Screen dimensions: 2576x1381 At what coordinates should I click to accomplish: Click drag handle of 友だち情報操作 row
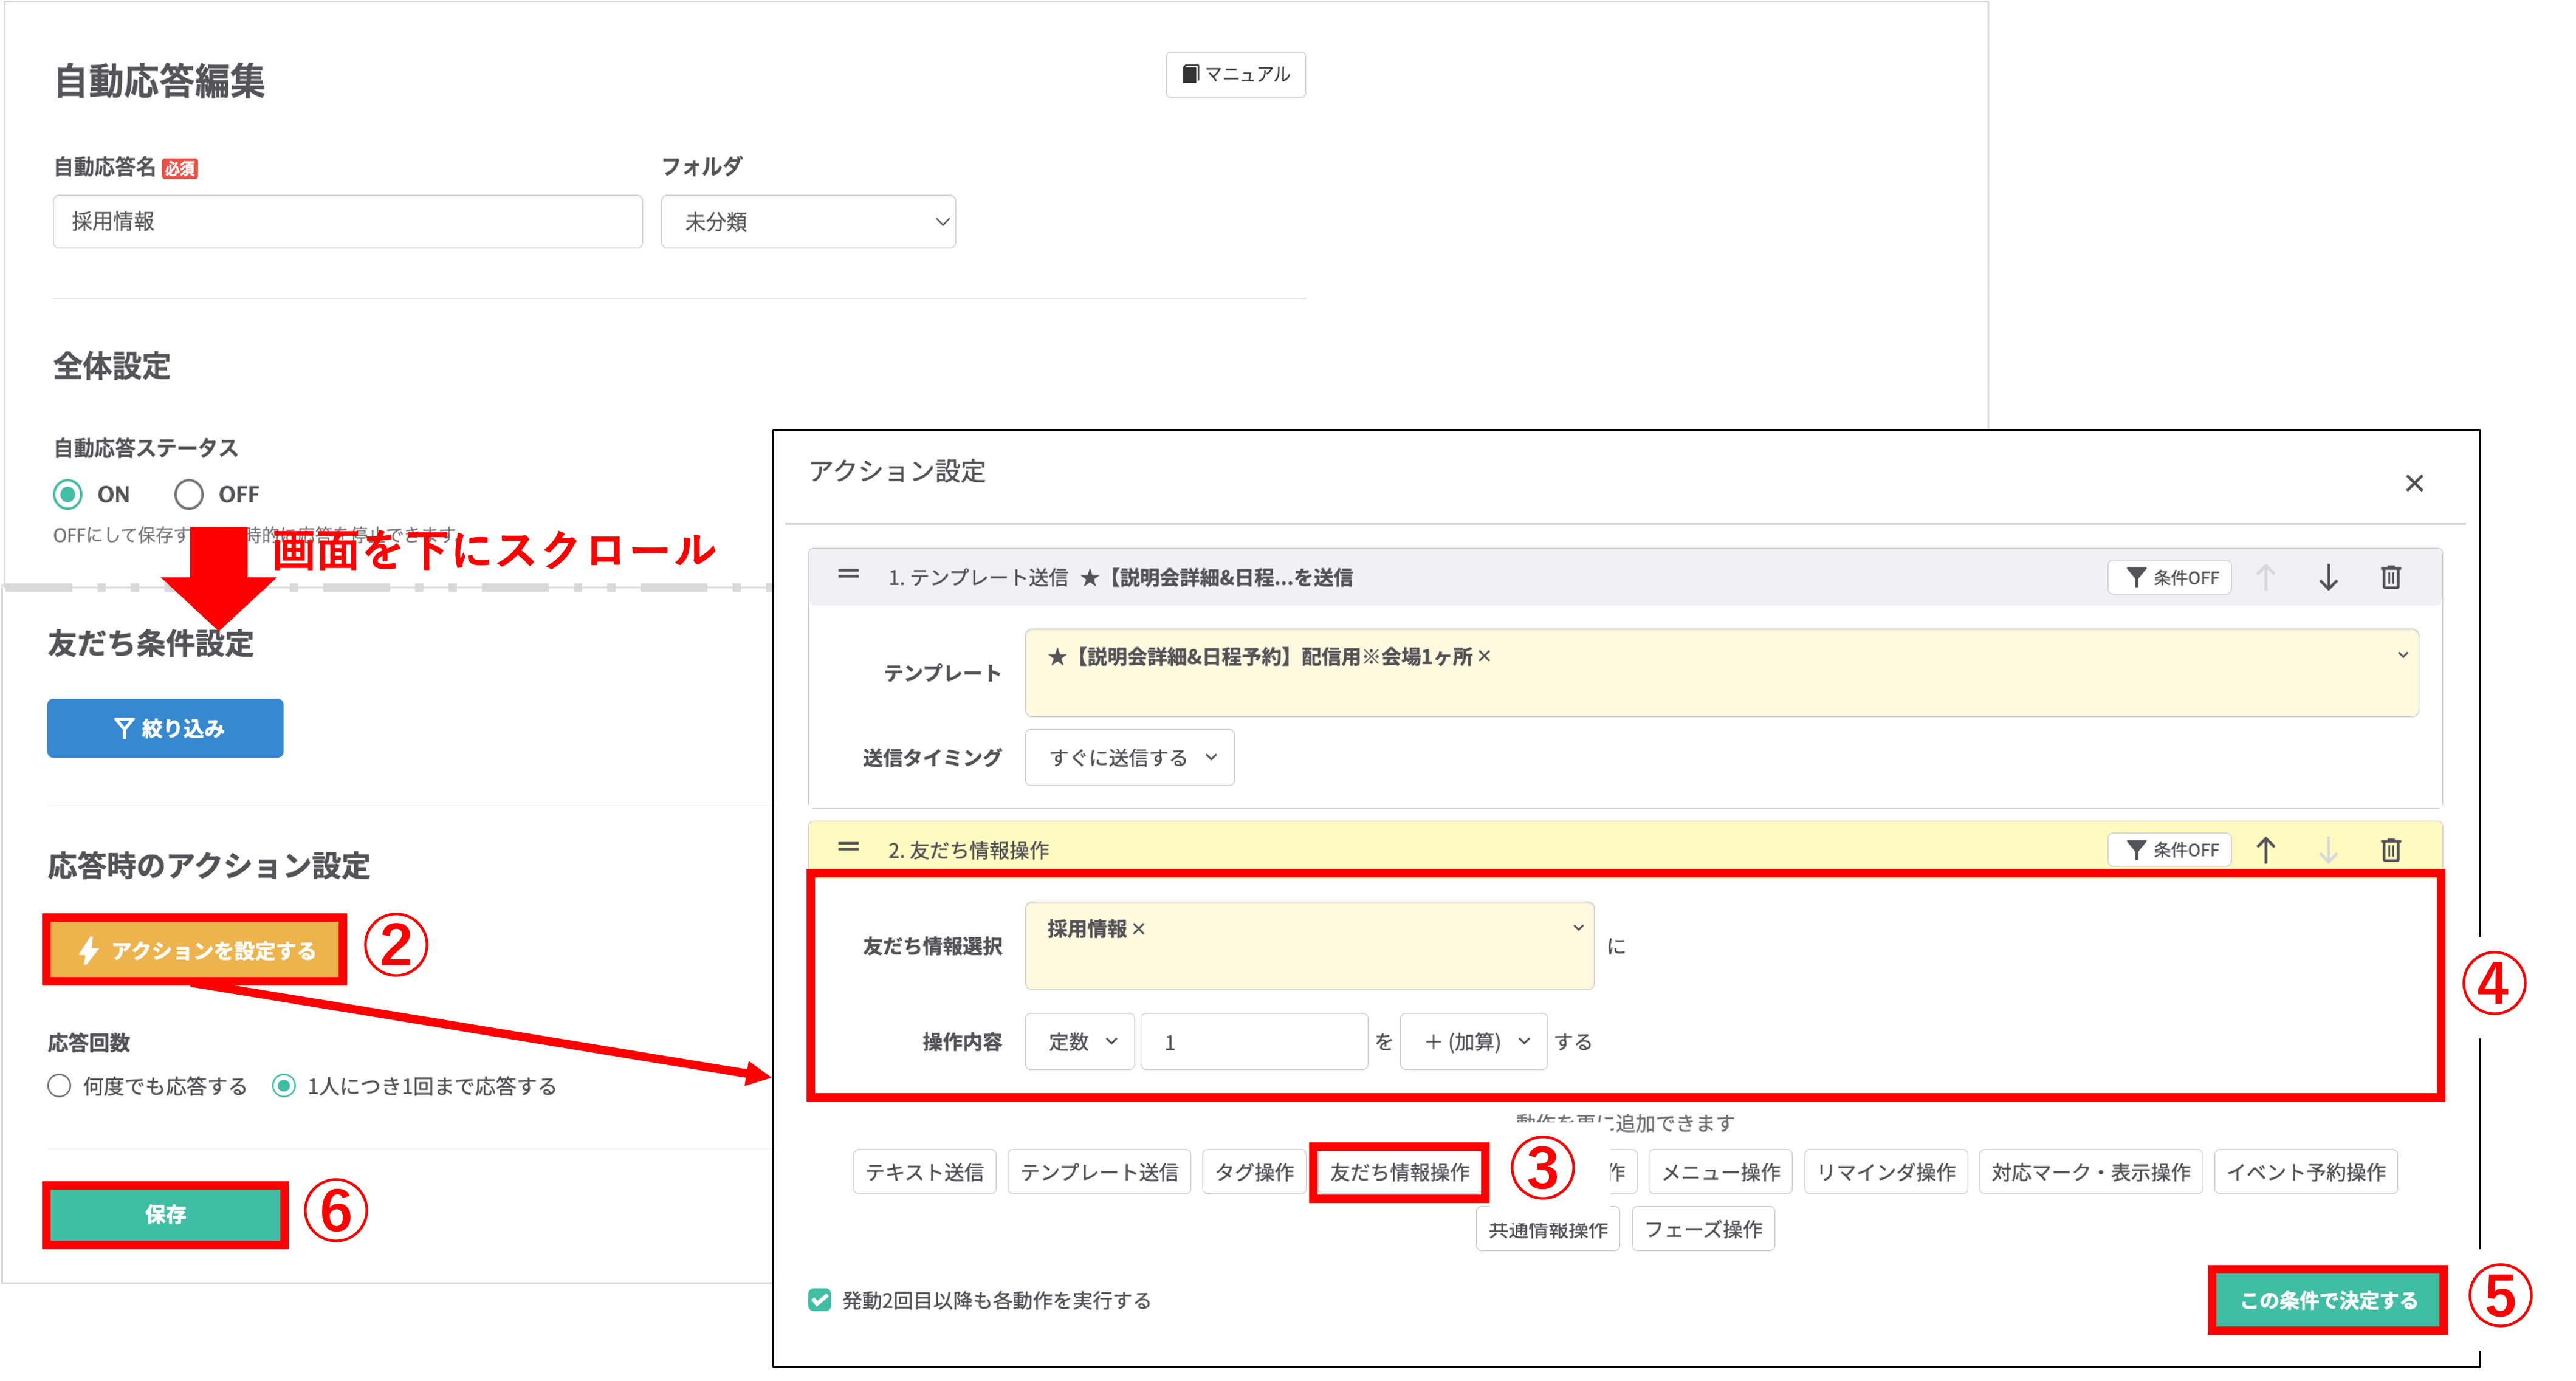(x=848, y=847)
